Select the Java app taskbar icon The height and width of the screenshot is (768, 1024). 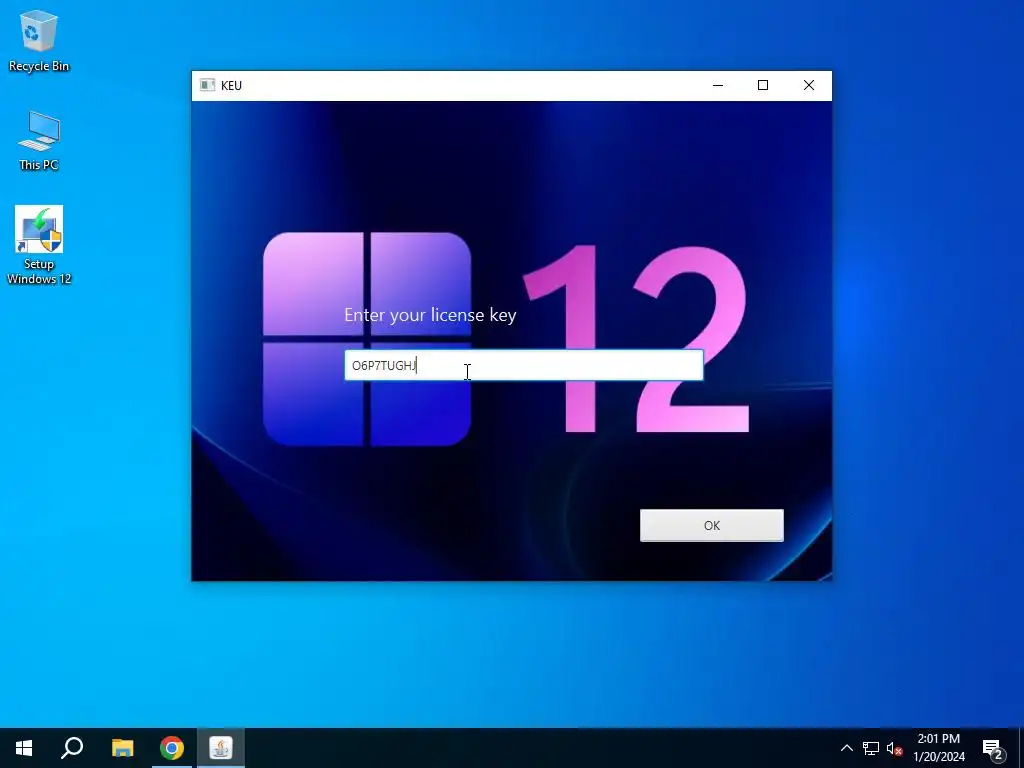click(x=221, y=748)
